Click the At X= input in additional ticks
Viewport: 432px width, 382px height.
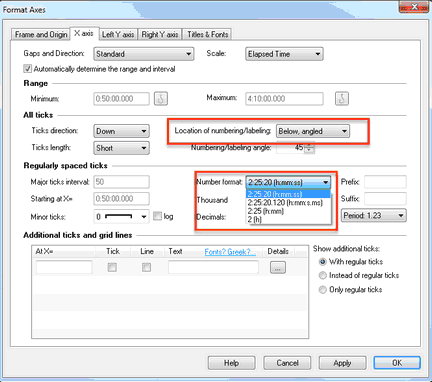pos(64,267)
